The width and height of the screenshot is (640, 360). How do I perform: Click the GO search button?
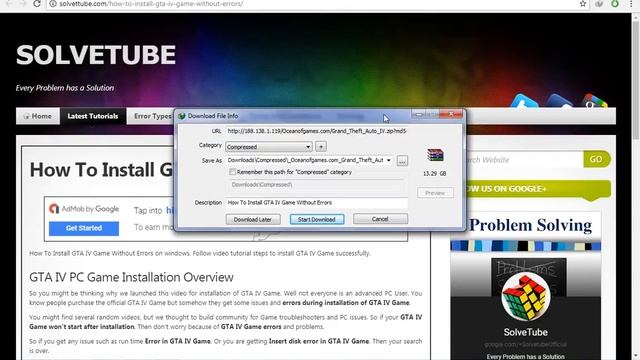tap(596, 159)
